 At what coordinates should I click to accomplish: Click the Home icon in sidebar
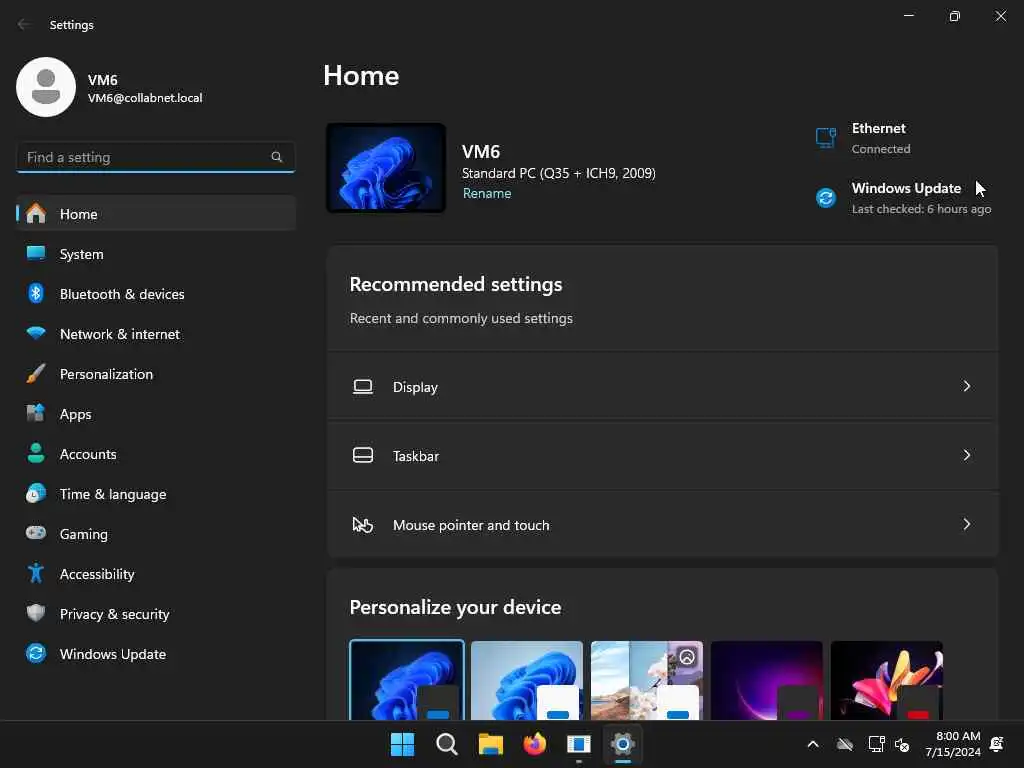pos(36,214)
